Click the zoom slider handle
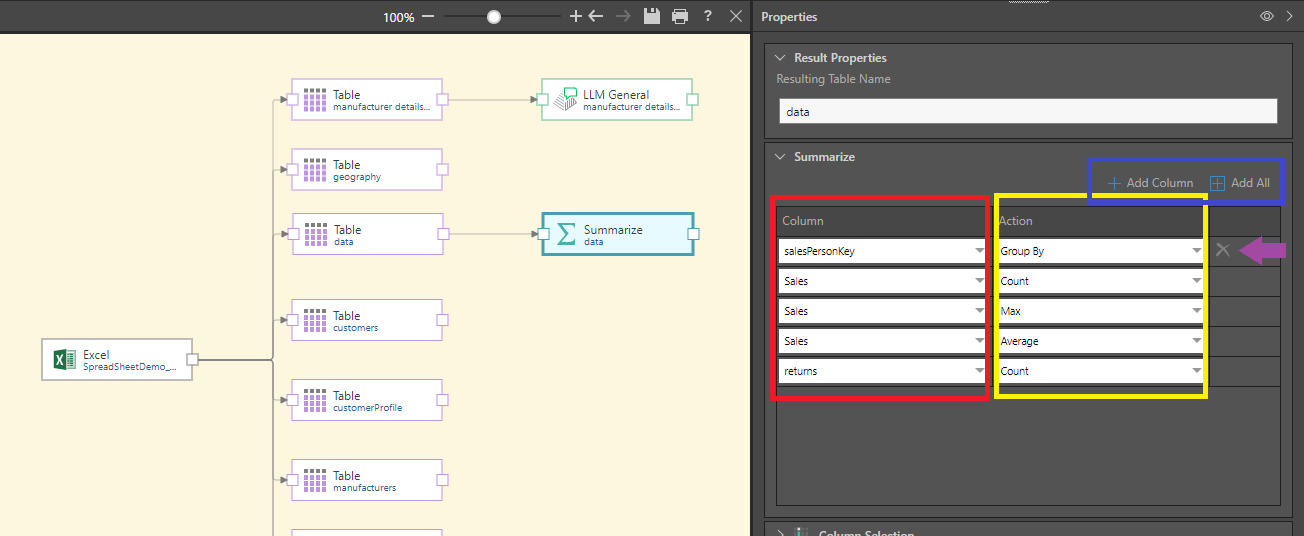Image resolution: width=1304 pixels, height=536 pixels. tap(493, 16)
